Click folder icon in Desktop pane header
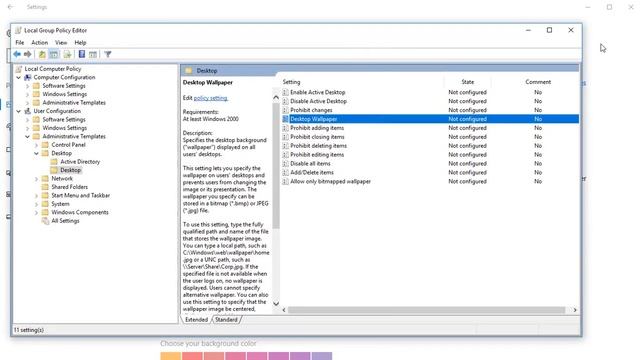This screenshot has width=640, height=360. pyautogui.click(x=189, y=71)
